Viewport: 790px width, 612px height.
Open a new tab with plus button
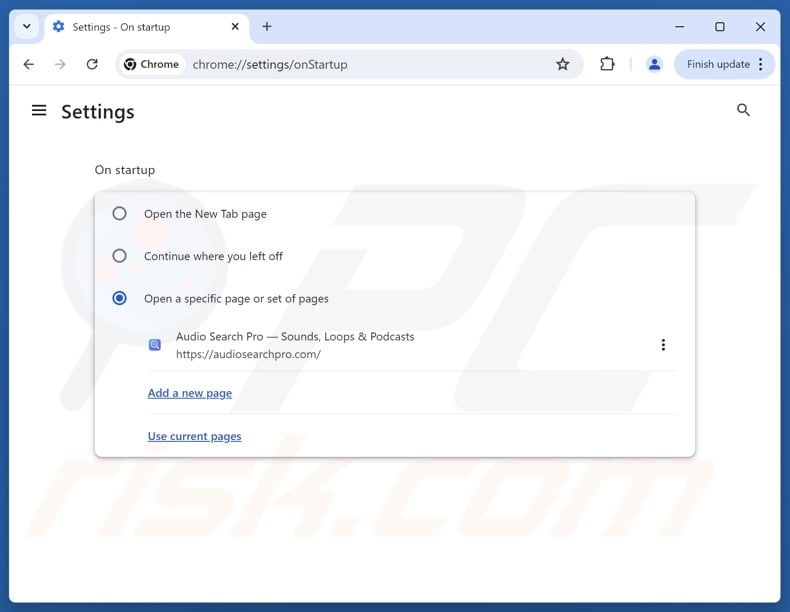(267, 27)
